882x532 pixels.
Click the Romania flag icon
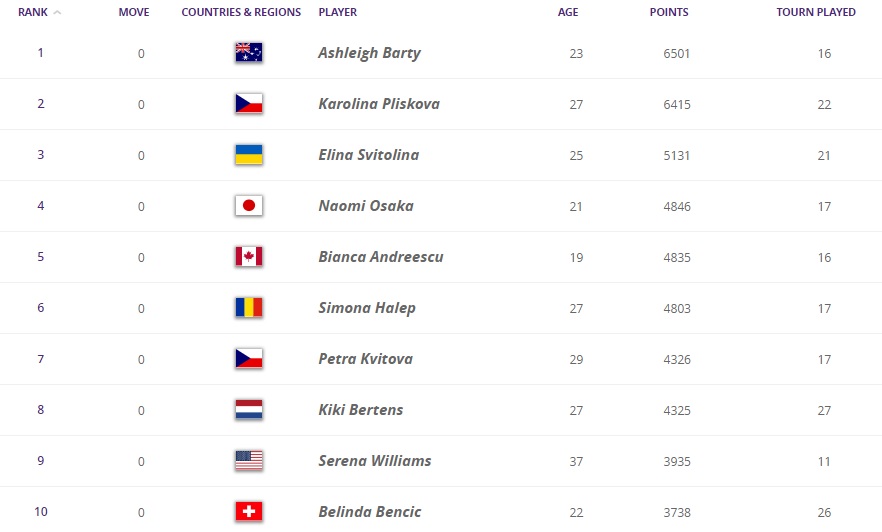249,308
